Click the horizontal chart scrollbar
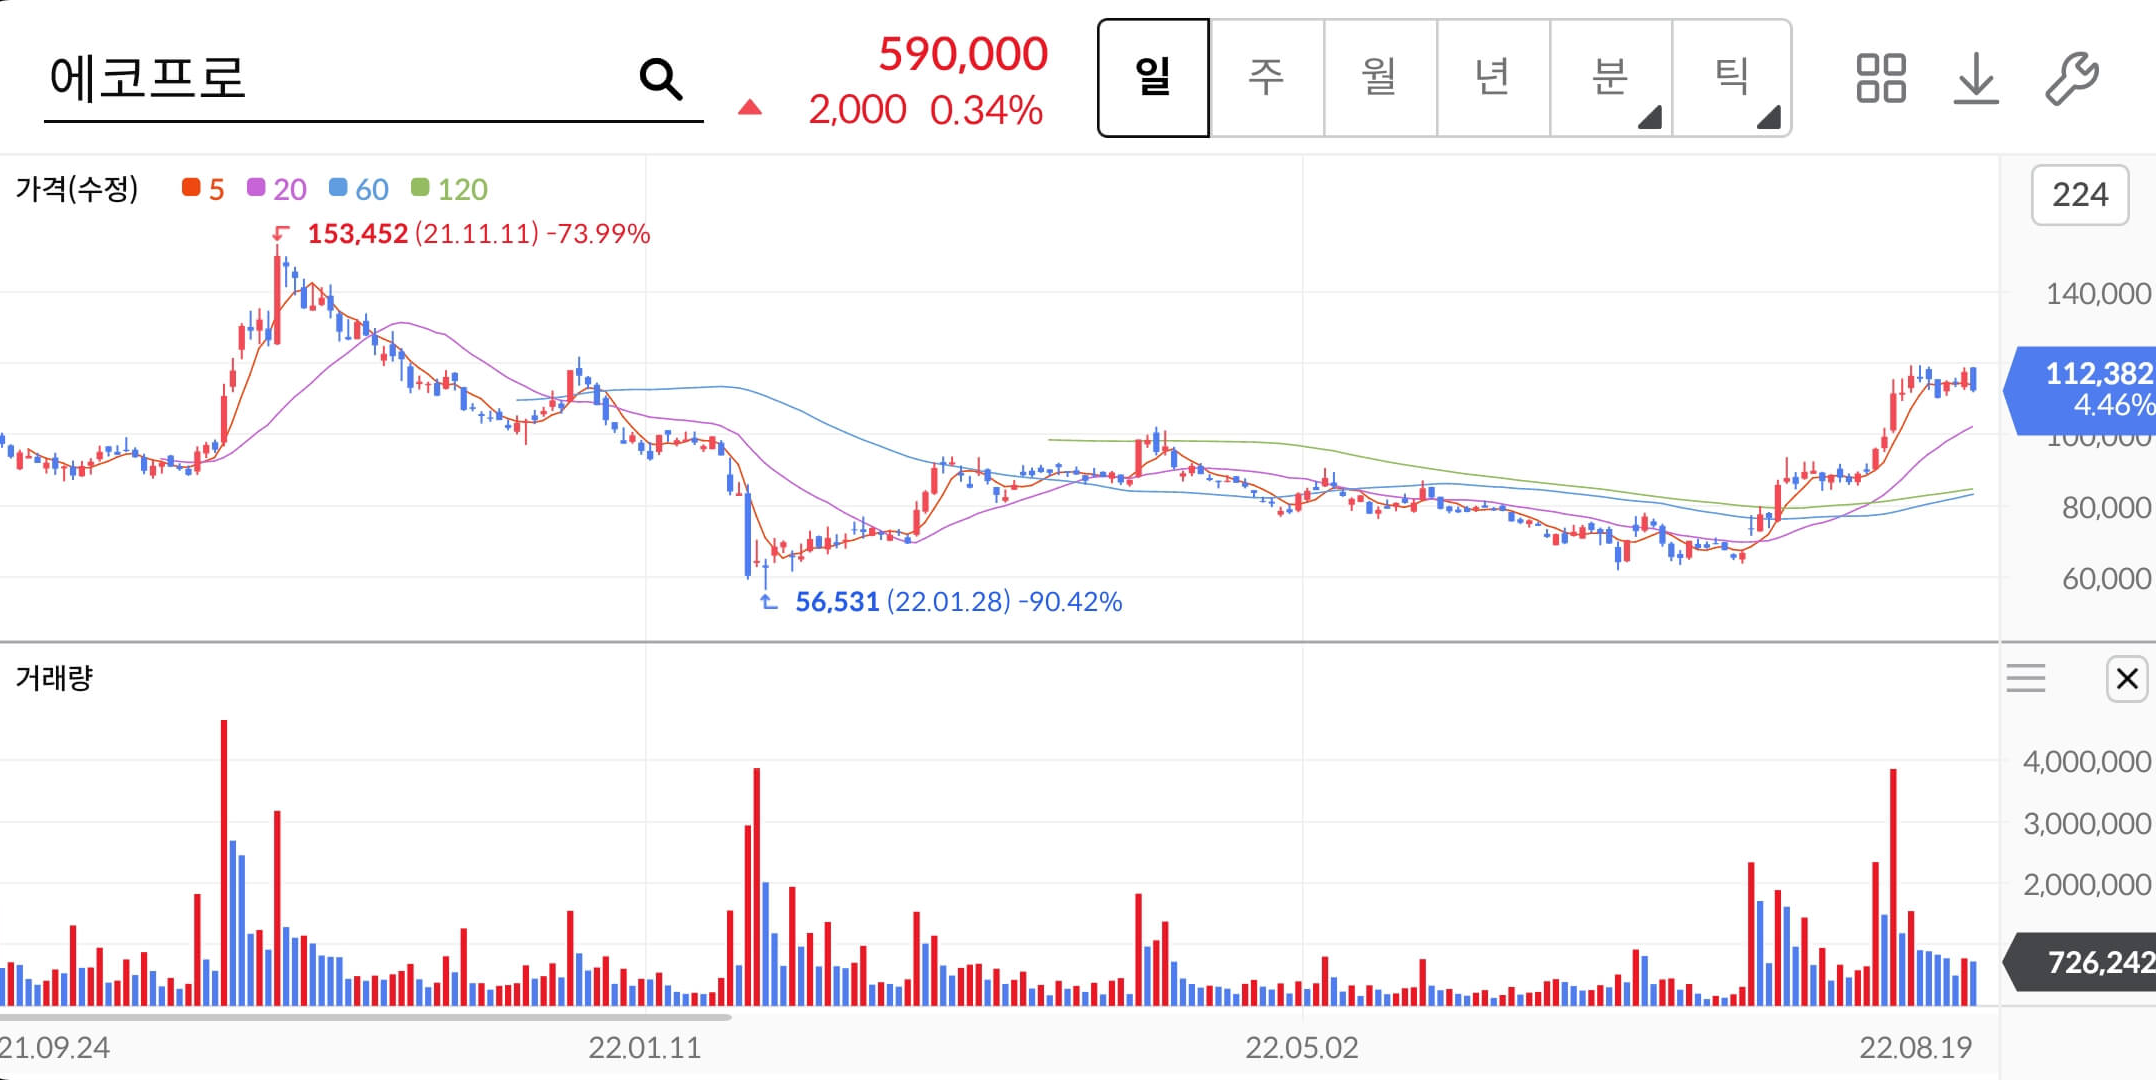2156x1080 pixels. (365, 1017)
